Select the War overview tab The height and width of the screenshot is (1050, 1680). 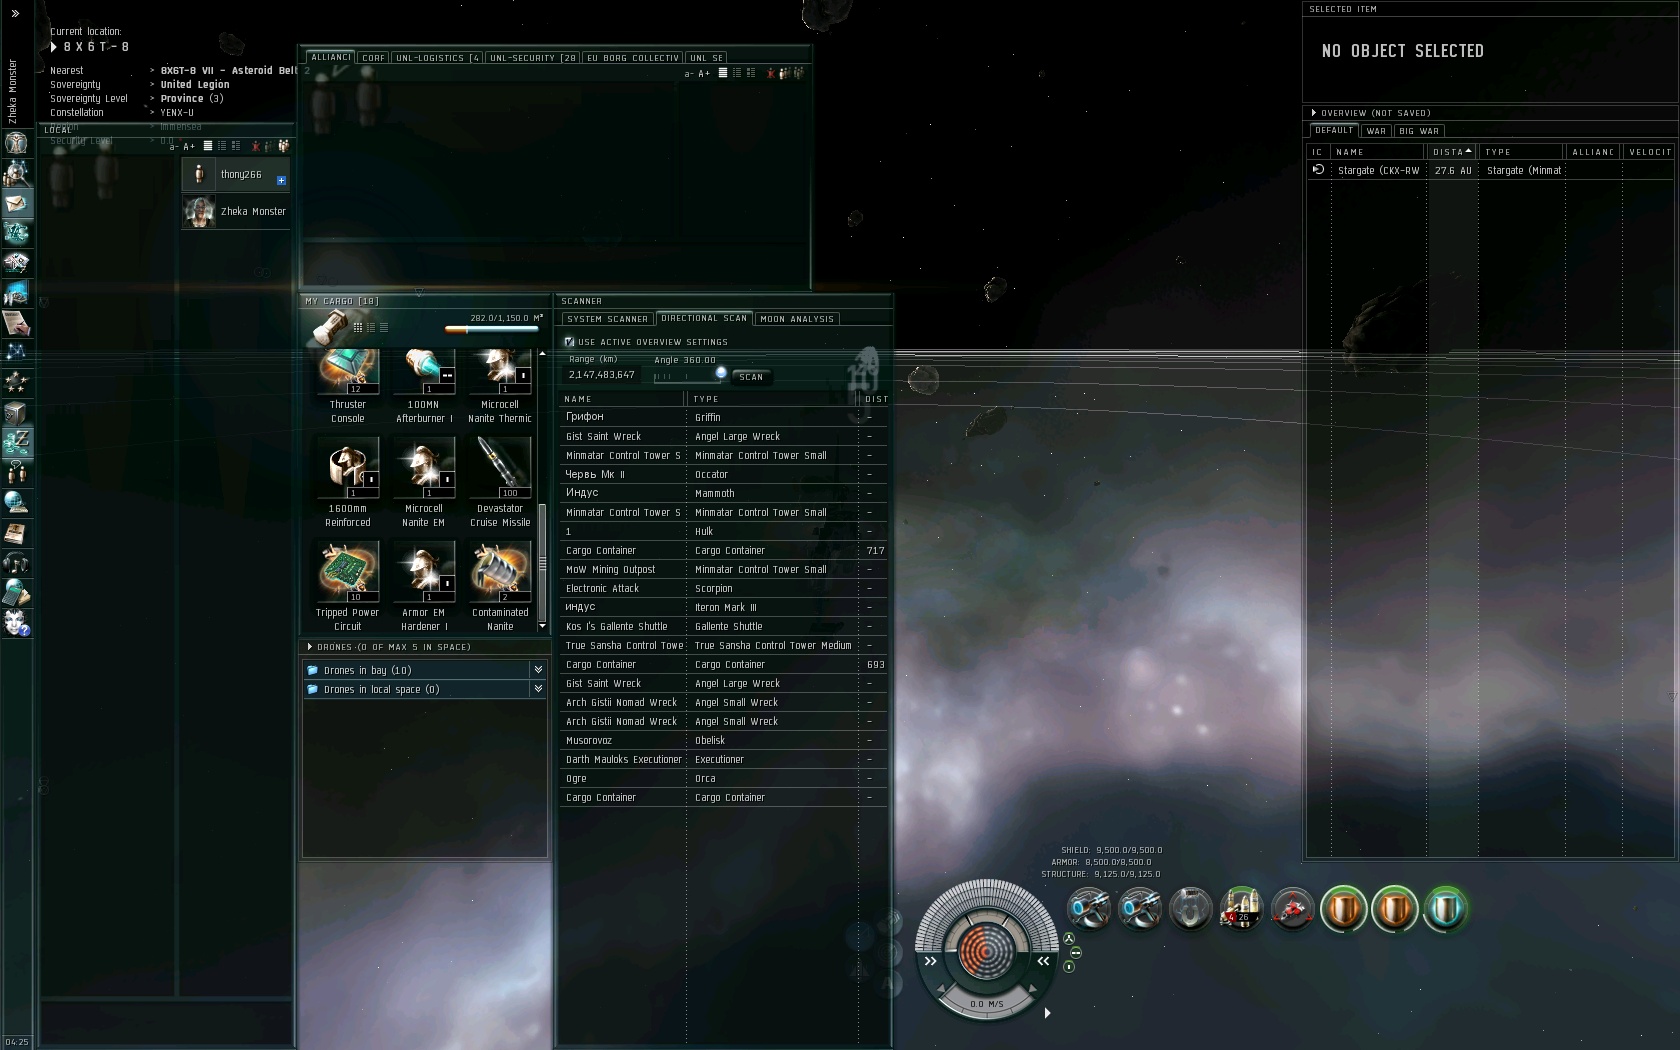coord(1376,131)
